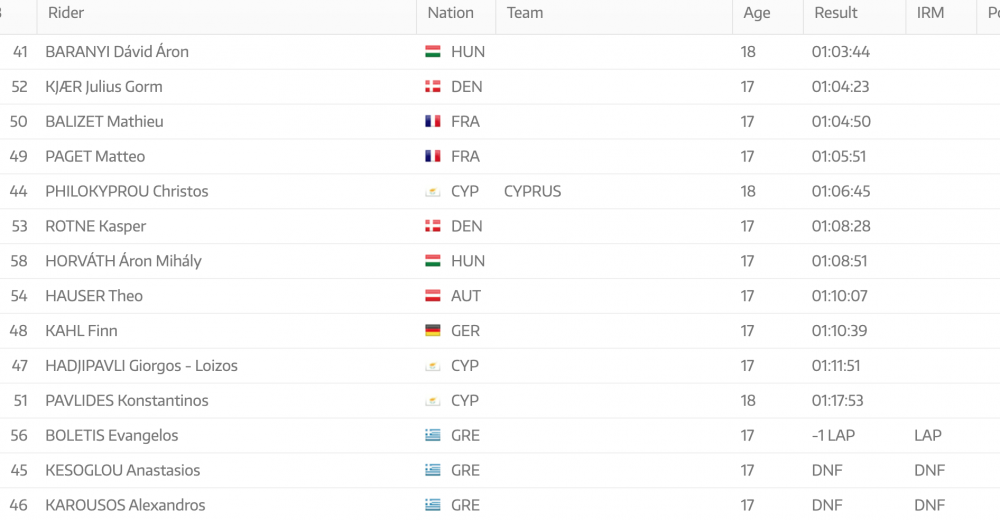Click the Cyprus flag beside PHILOKYPROU Christos
The height and width of the screenshot is (520, 1000).
[x=433, y=192]
